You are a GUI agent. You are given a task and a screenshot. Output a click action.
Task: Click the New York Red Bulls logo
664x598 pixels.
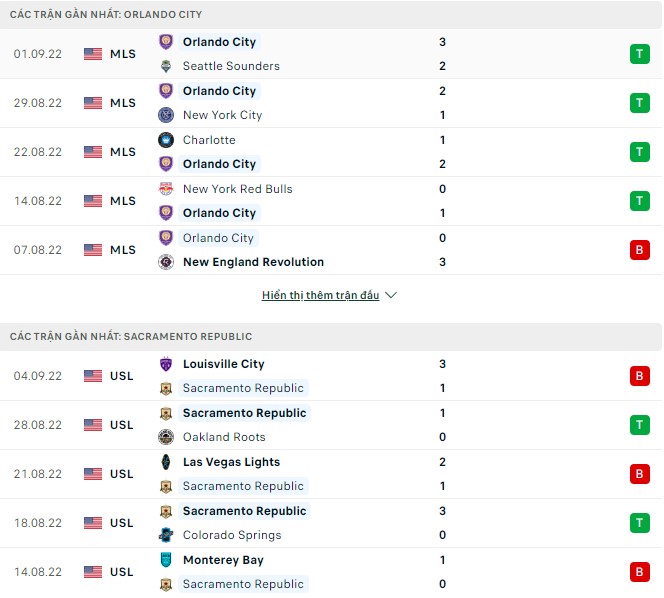point(166,189)
